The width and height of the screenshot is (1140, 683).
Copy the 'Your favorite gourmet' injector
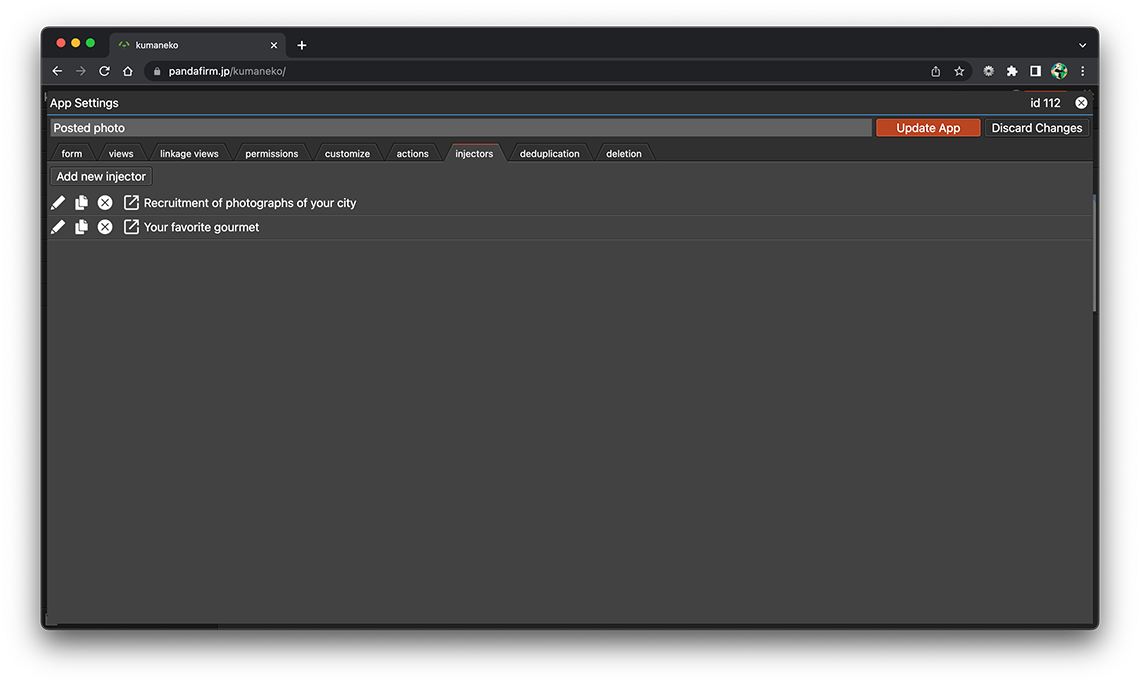[x=81, y=227]
